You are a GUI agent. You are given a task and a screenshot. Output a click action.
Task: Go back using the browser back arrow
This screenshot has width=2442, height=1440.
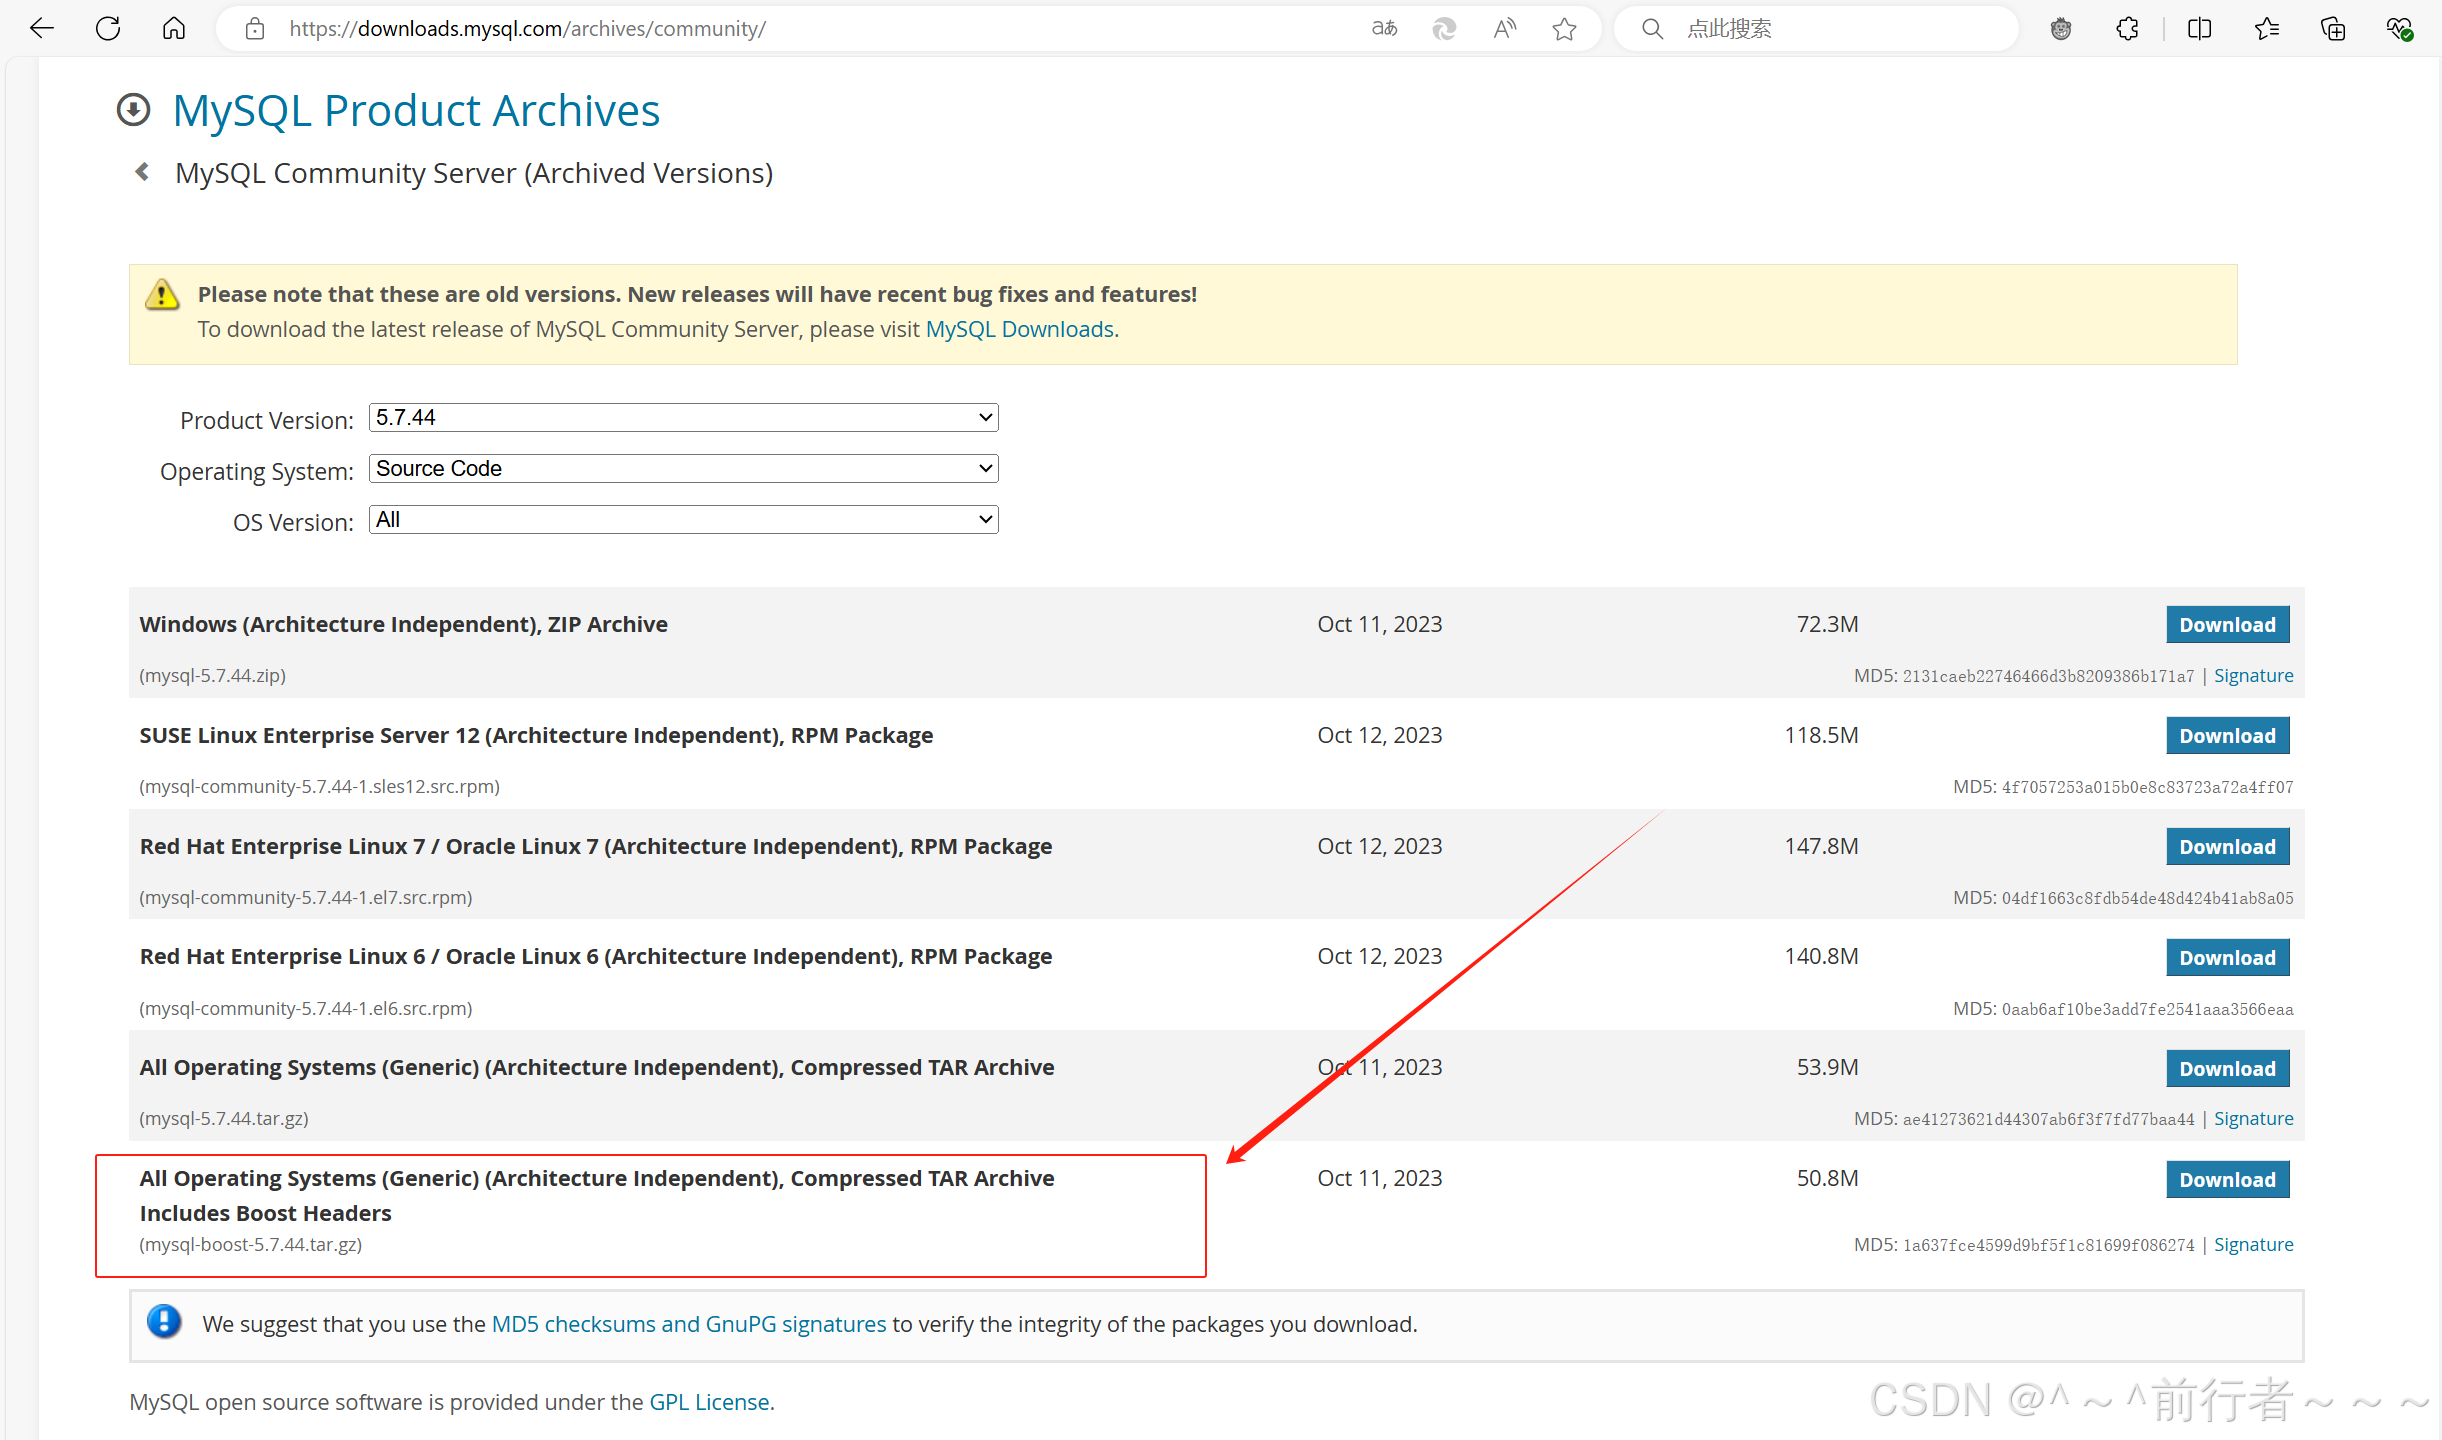point(42,28)
